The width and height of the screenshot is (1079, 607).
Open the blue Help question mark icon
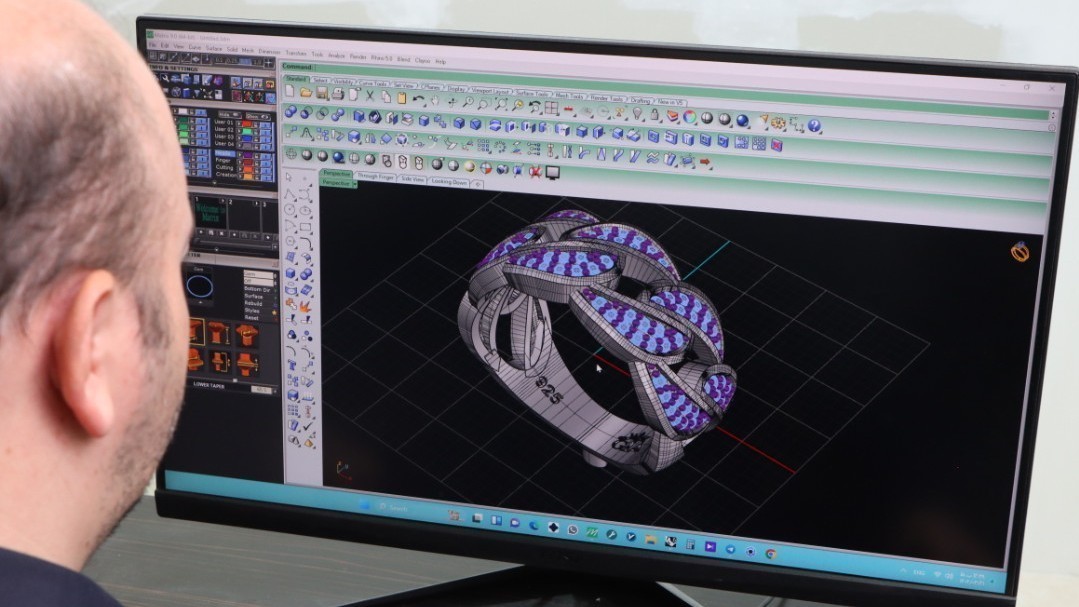click(814, 126)
